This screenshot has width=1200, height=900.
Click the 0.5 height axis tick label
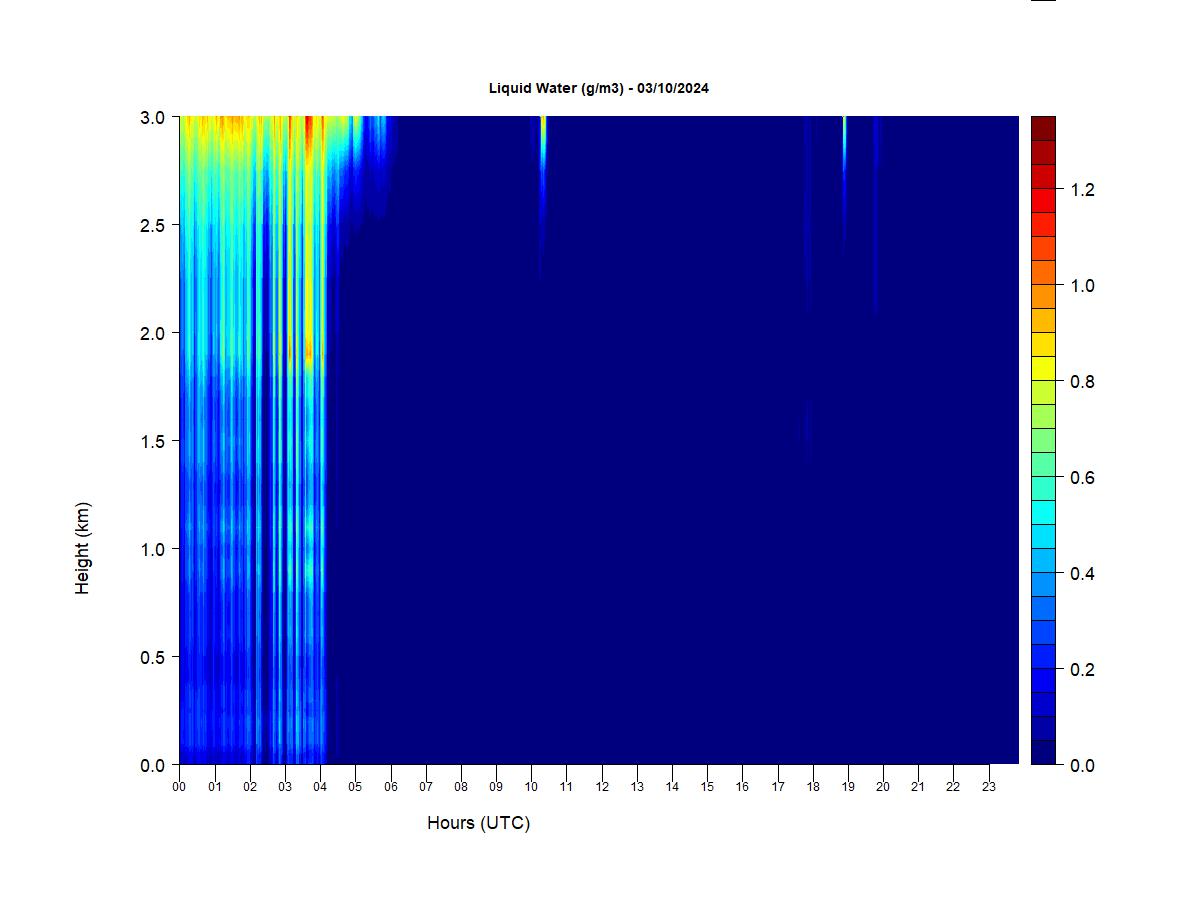[x=153, y=657]
